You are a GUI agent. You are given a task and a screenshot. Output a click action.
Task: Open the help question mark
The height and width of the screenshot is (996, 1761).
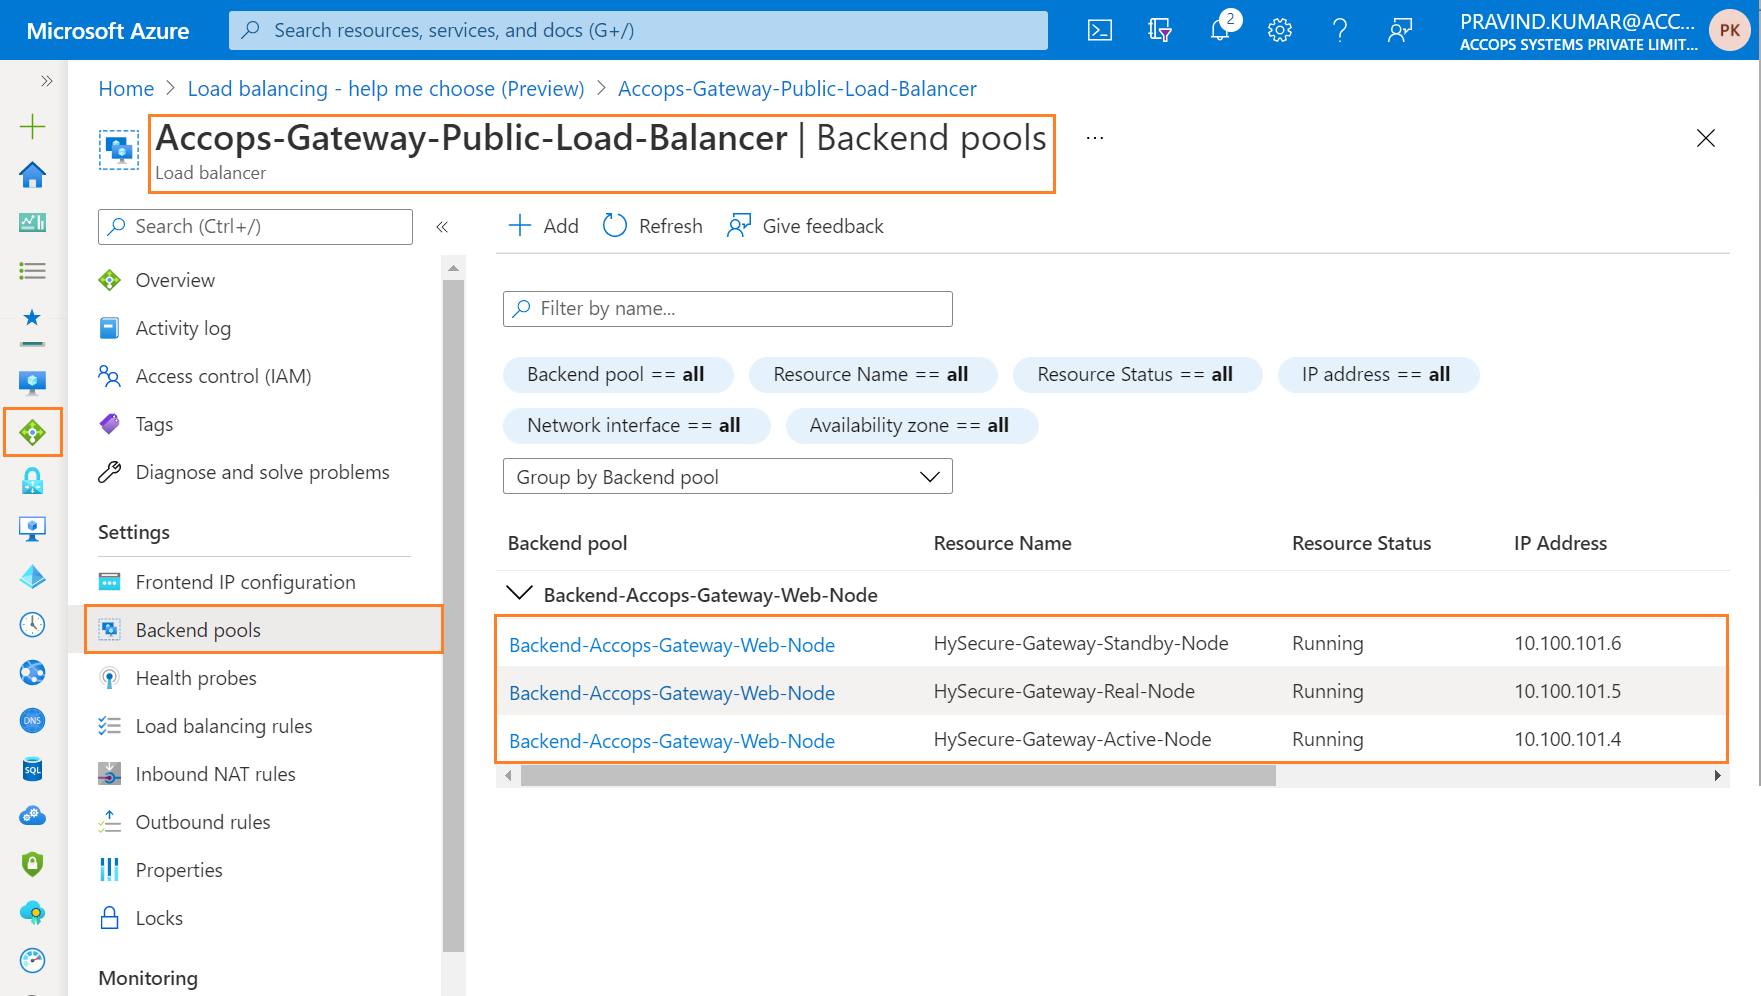pyautogui.click(x=1340, y=30)
